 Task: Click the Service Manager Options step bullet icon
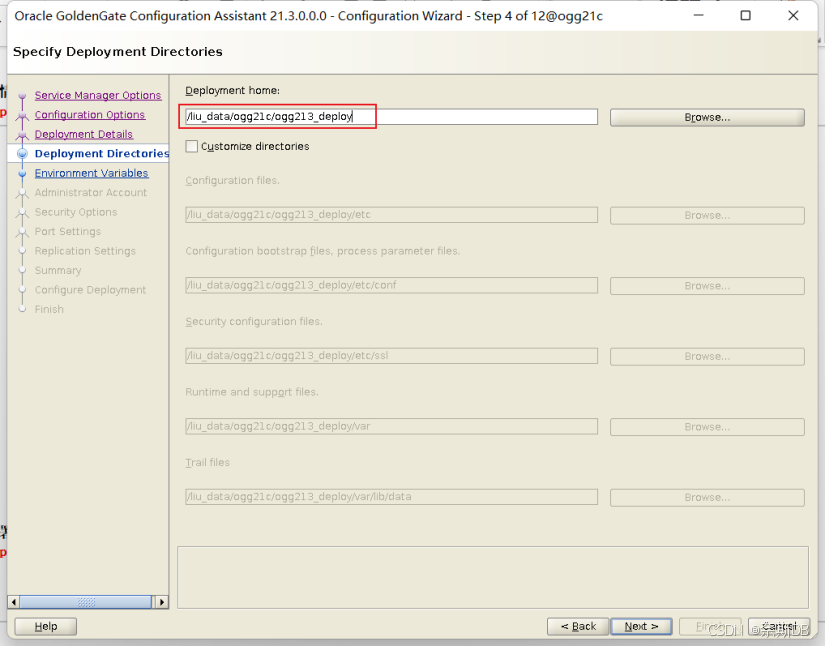point(22,96)
